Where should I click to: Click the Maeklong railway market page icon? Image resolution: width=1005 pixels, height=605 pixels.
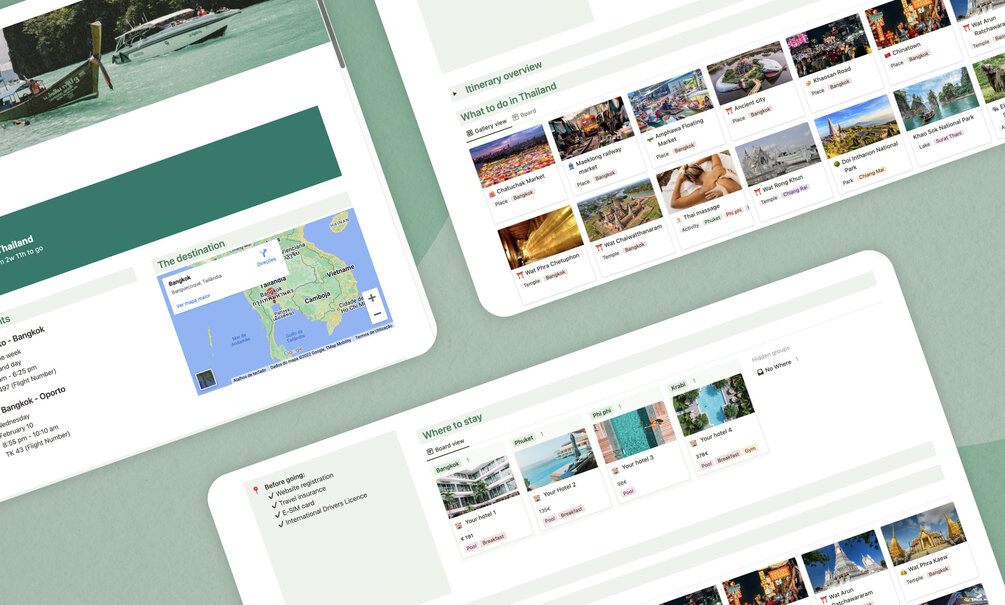tap(571, 166)
